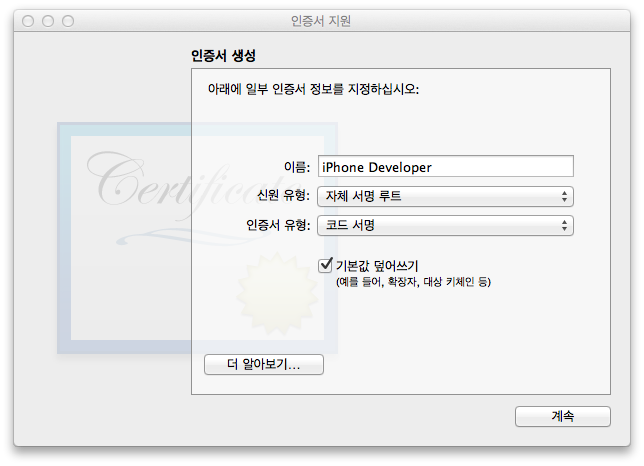Click the 더 알아보기... button
Viewport: 644px width, 466px height.
tap(264, 365)
